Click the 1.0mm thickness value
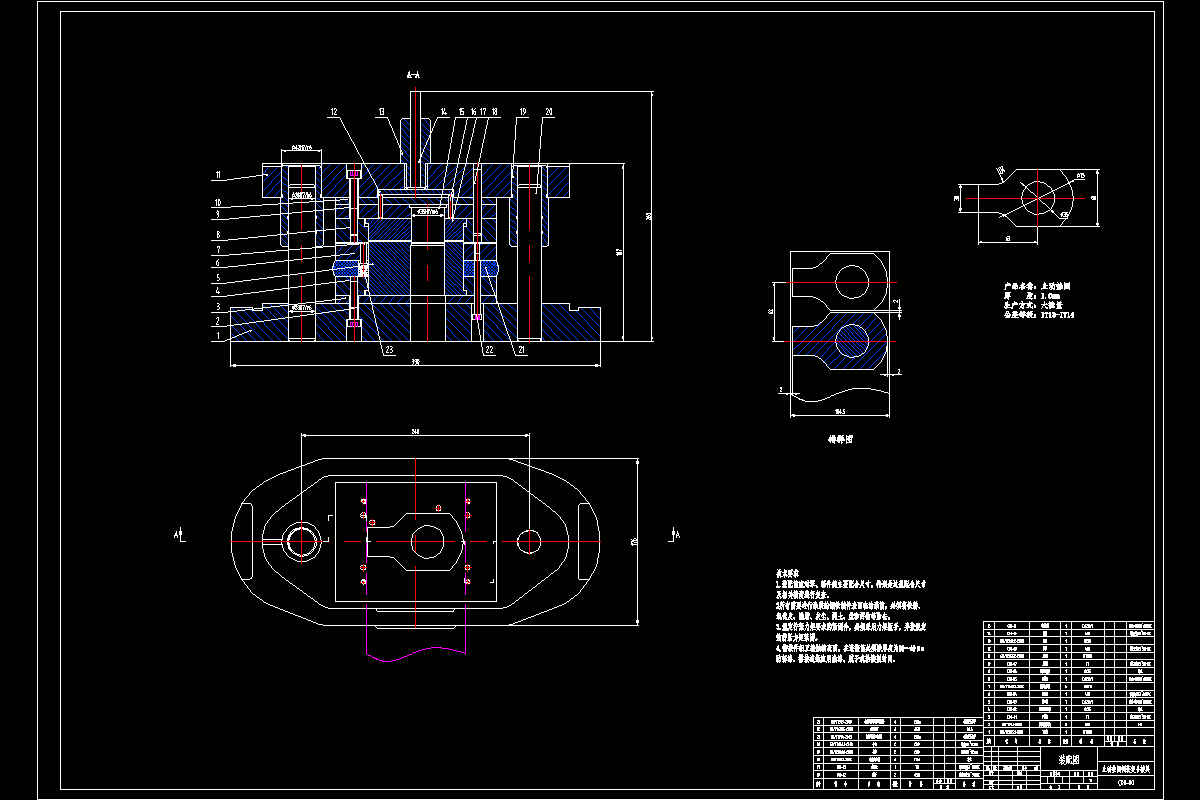The image size is (1200, 800). pos(1050,296)
